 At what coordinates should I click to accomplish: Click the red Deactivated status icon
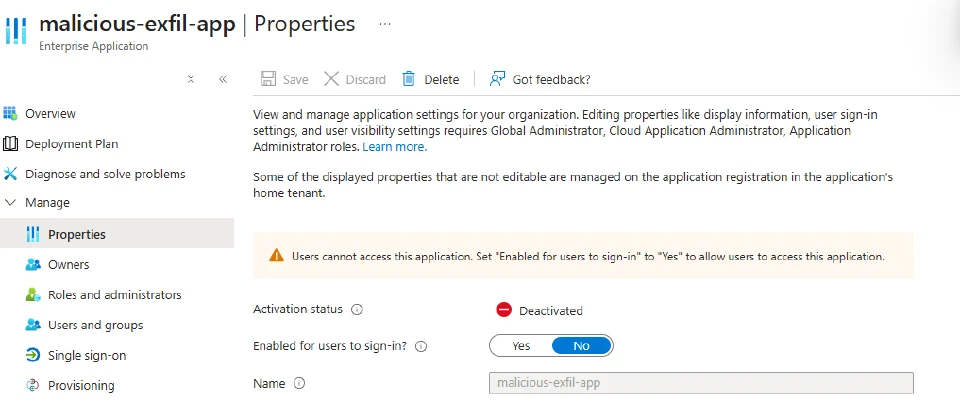tap(504, 310)
